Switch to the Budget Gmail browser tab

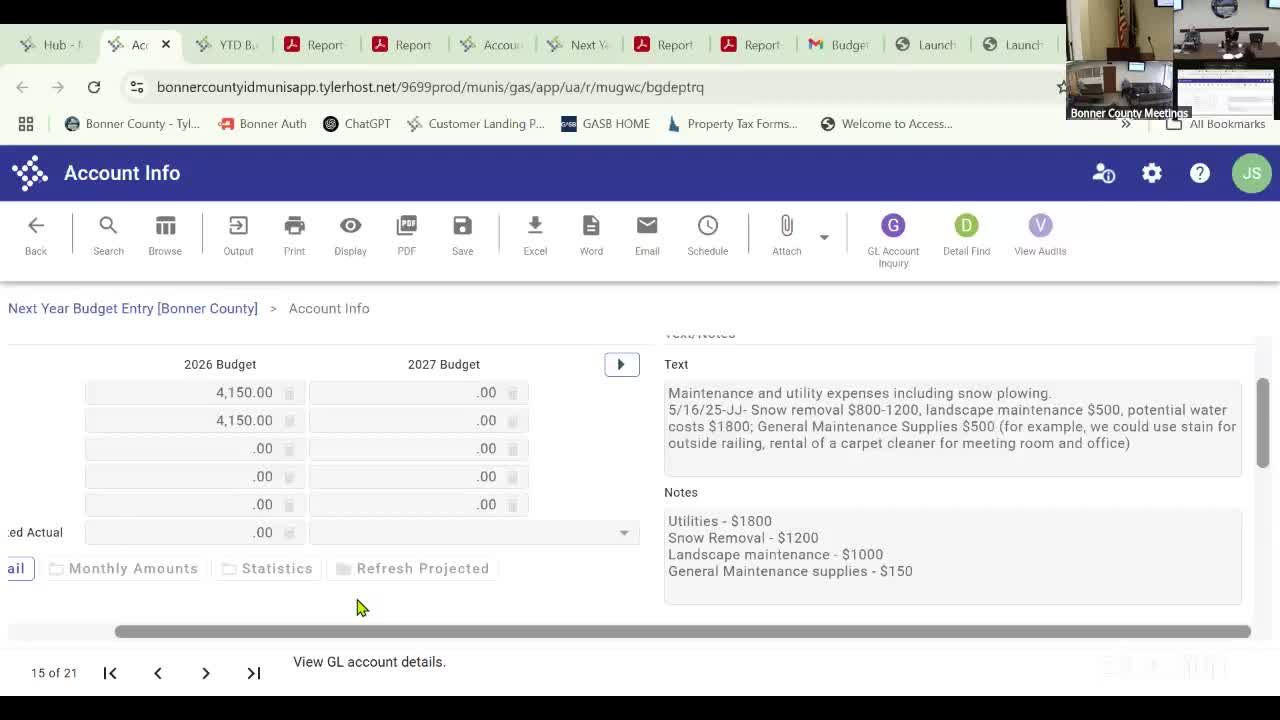(838, 45)
